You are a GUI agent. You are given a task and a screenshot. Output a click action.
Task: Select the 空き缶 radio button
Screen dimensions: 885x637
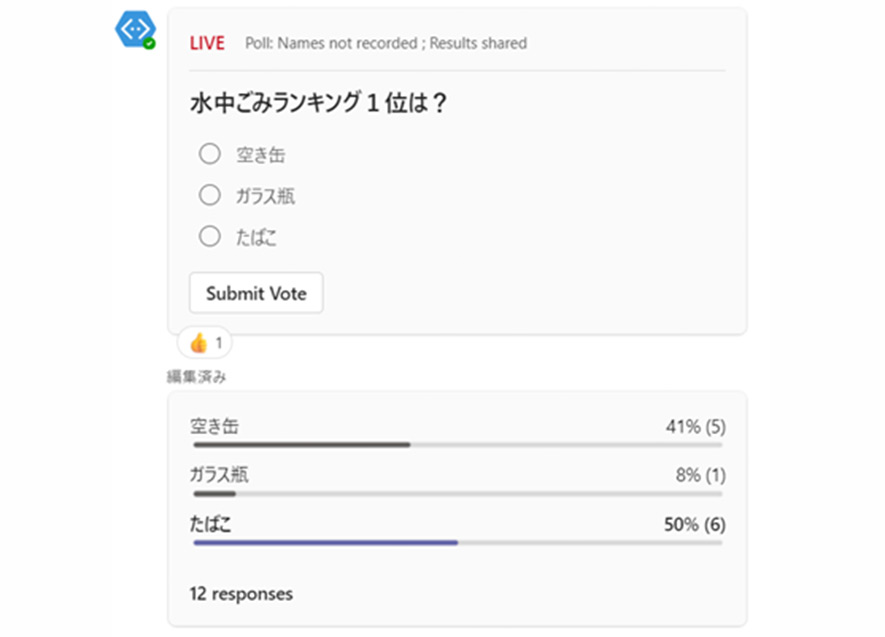[x=209, y=154]
